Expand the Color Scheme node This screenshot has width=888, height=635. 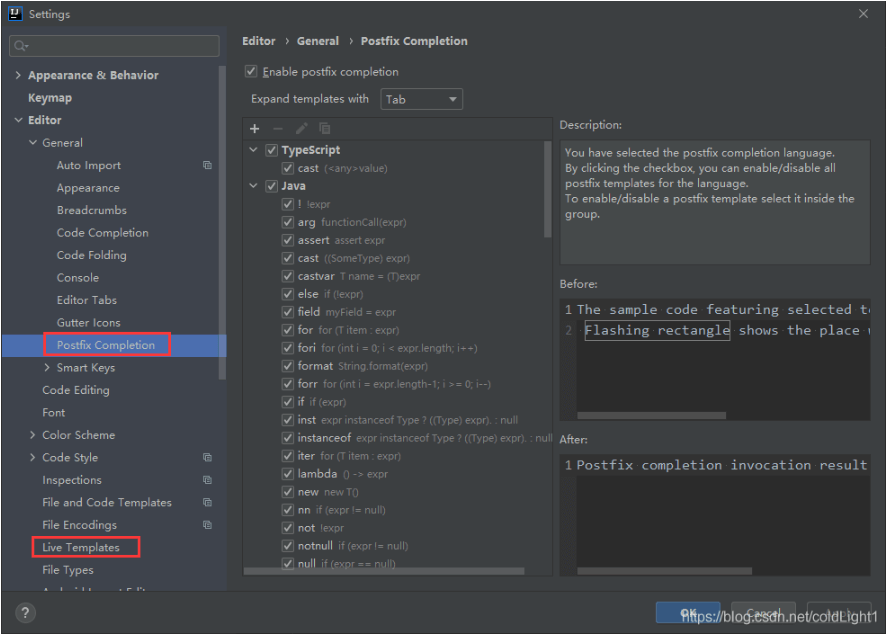click(33, 435)
